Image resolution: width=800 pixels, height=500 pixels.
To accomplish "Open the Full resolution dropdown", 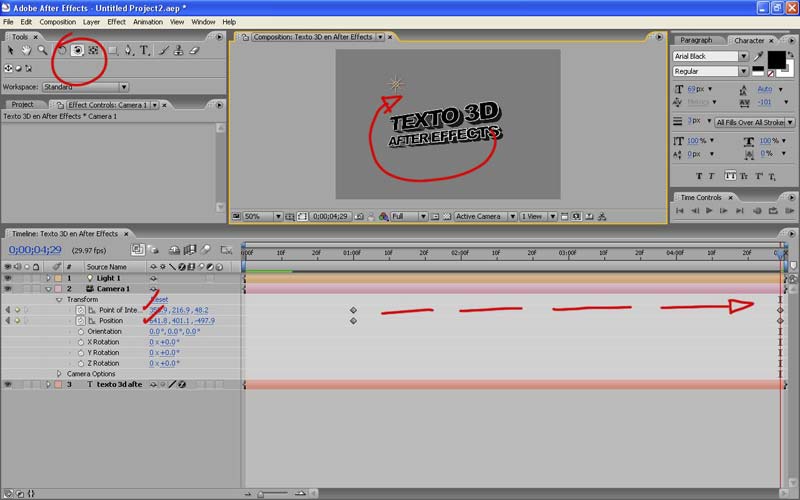I will (x=409, y=216).
